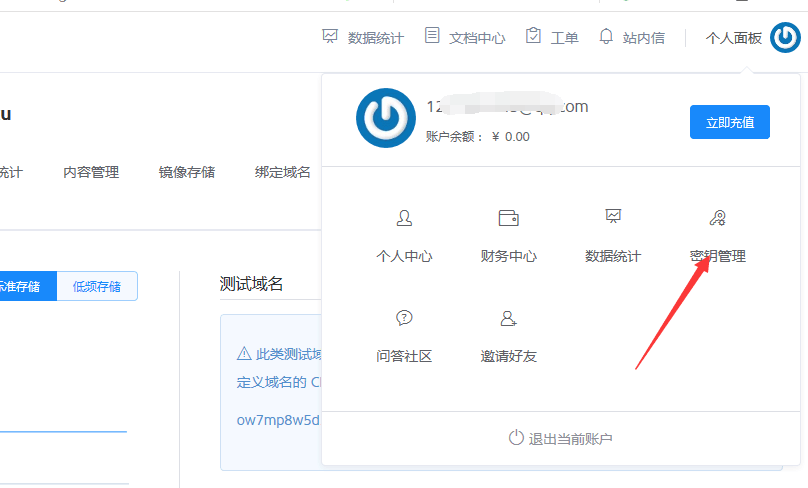
Task: Click the 个人中心 user icon
Action: 404,218
